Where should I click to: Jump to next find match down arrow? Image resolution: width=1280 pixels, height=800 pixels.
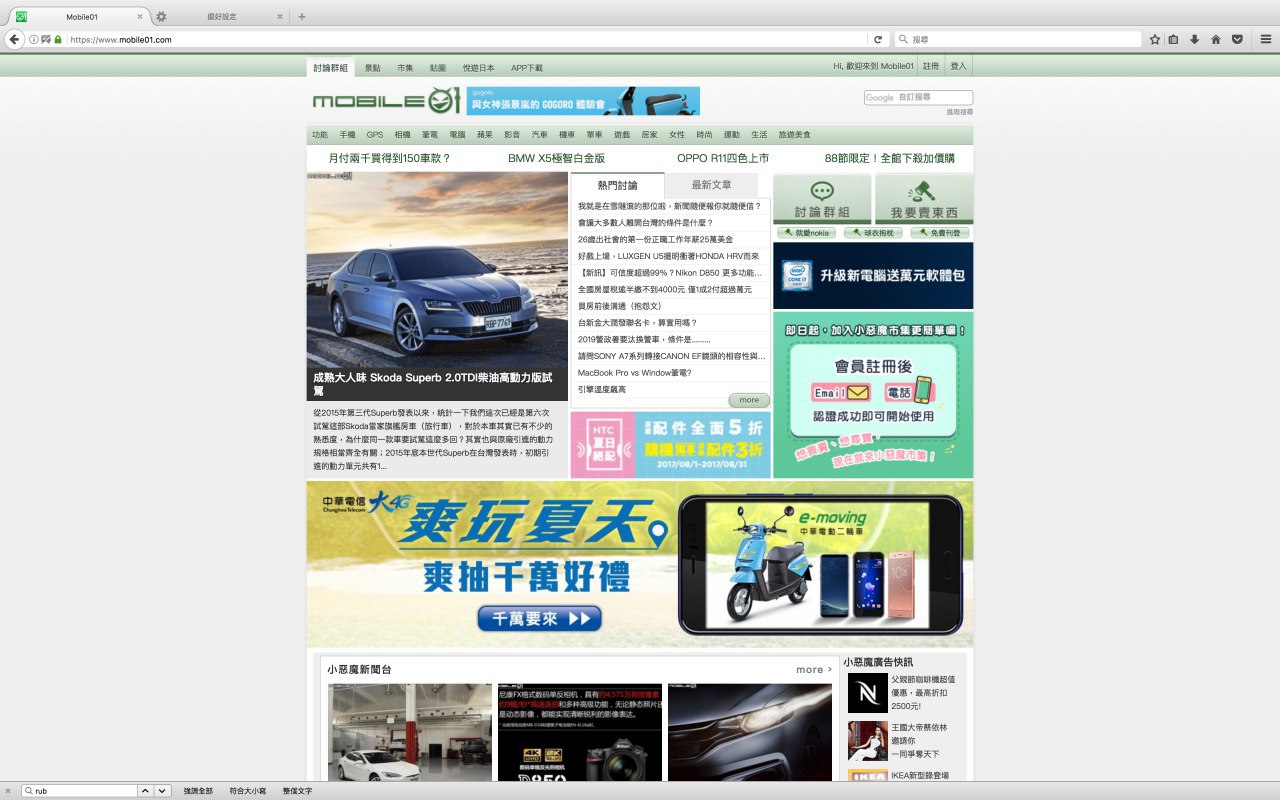tap(163, 790)
